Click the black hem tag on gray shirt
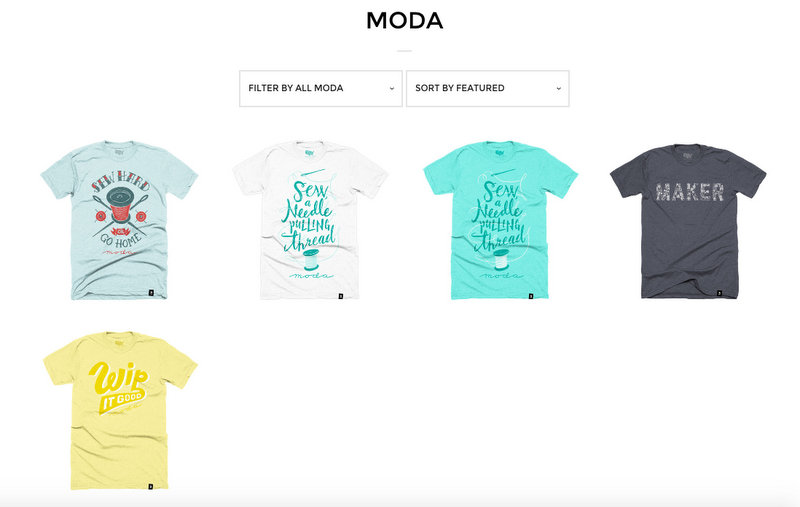The width and height of the screenshot is (800, 507). (x=719, y=294)
